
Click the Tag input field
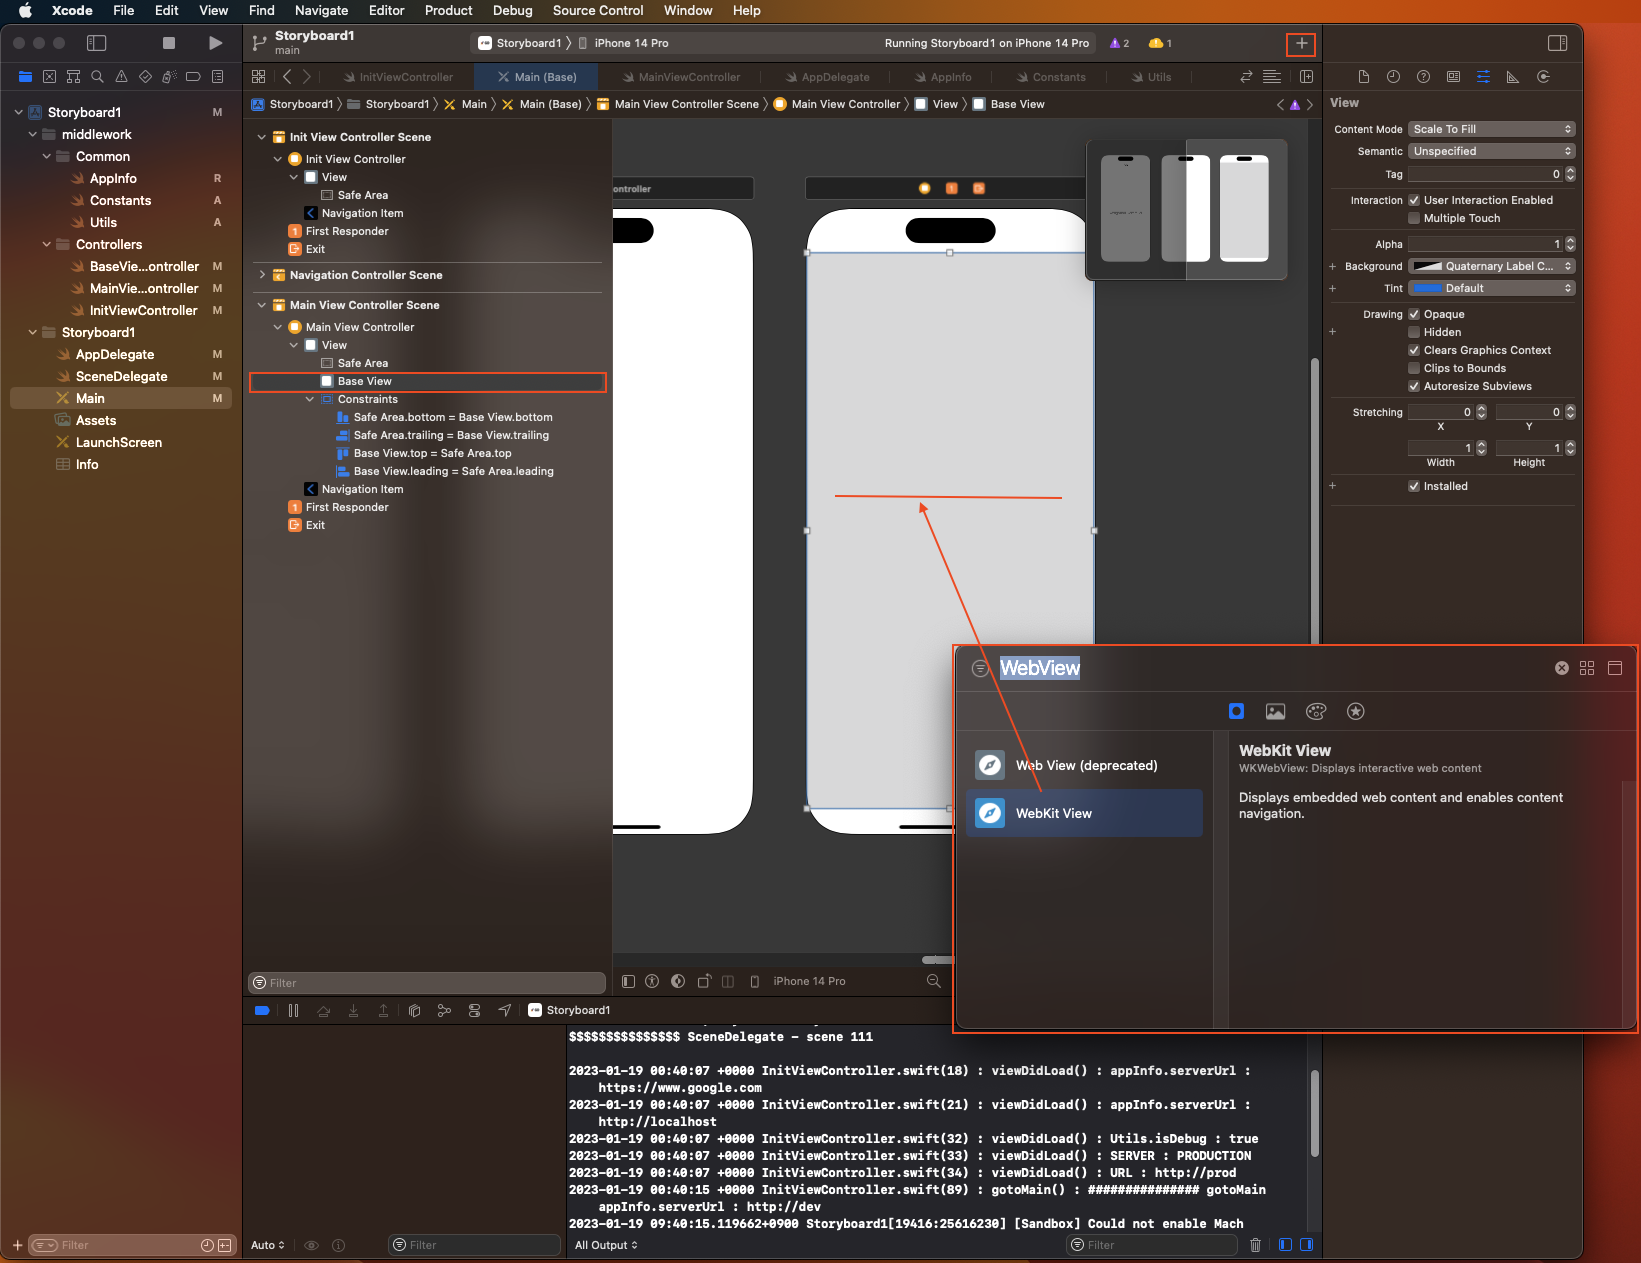point(1485,174)
